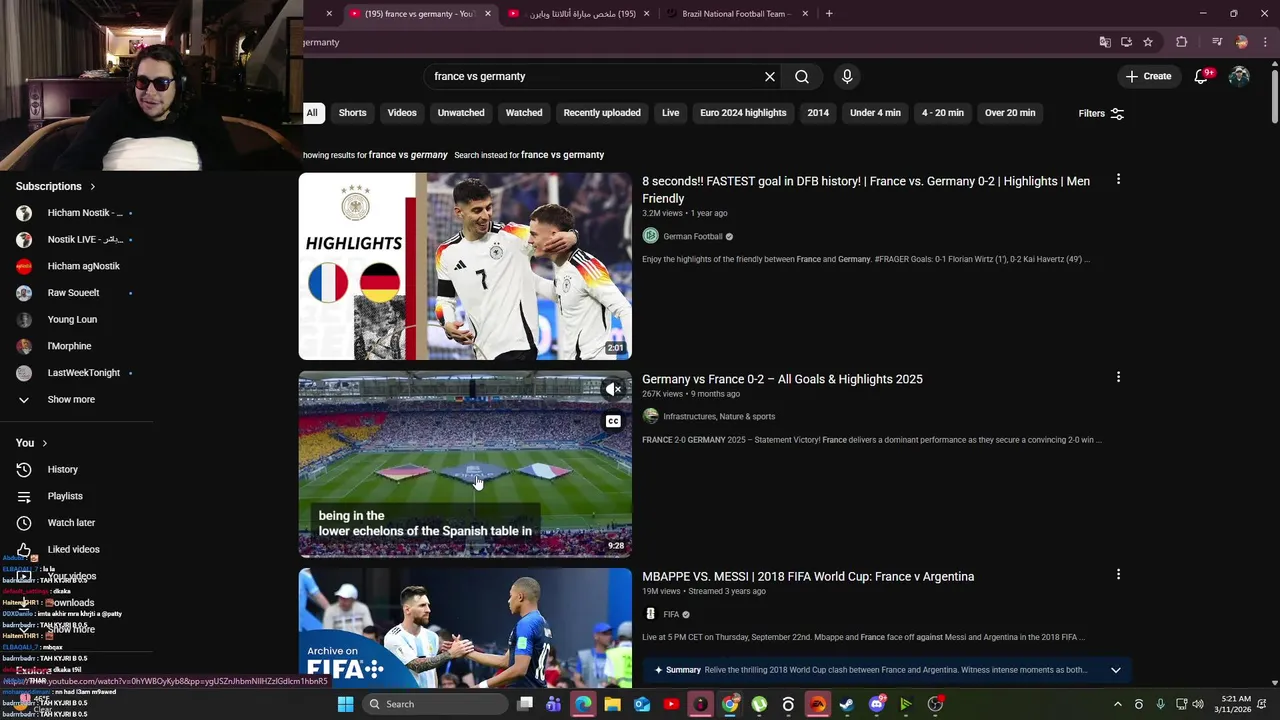Open the German Football channel link

tap(692, 237)
